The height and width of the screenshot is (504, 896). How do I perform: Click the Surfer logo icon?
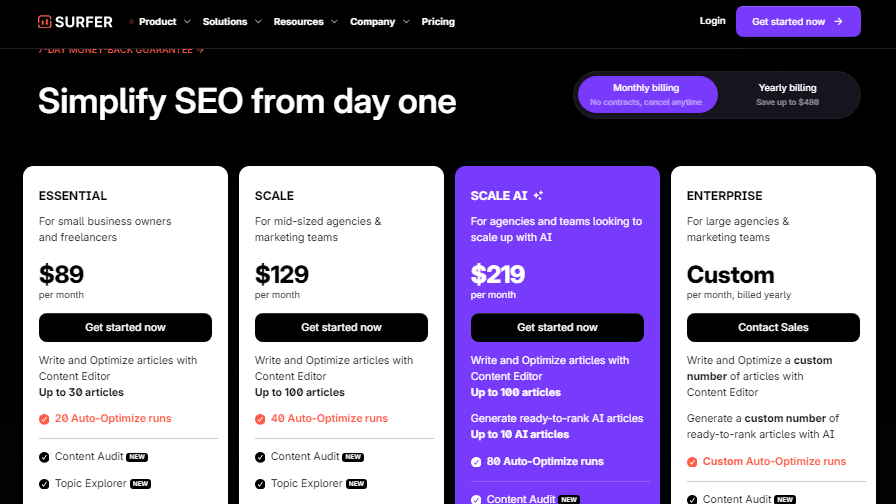tap(45, 22)
